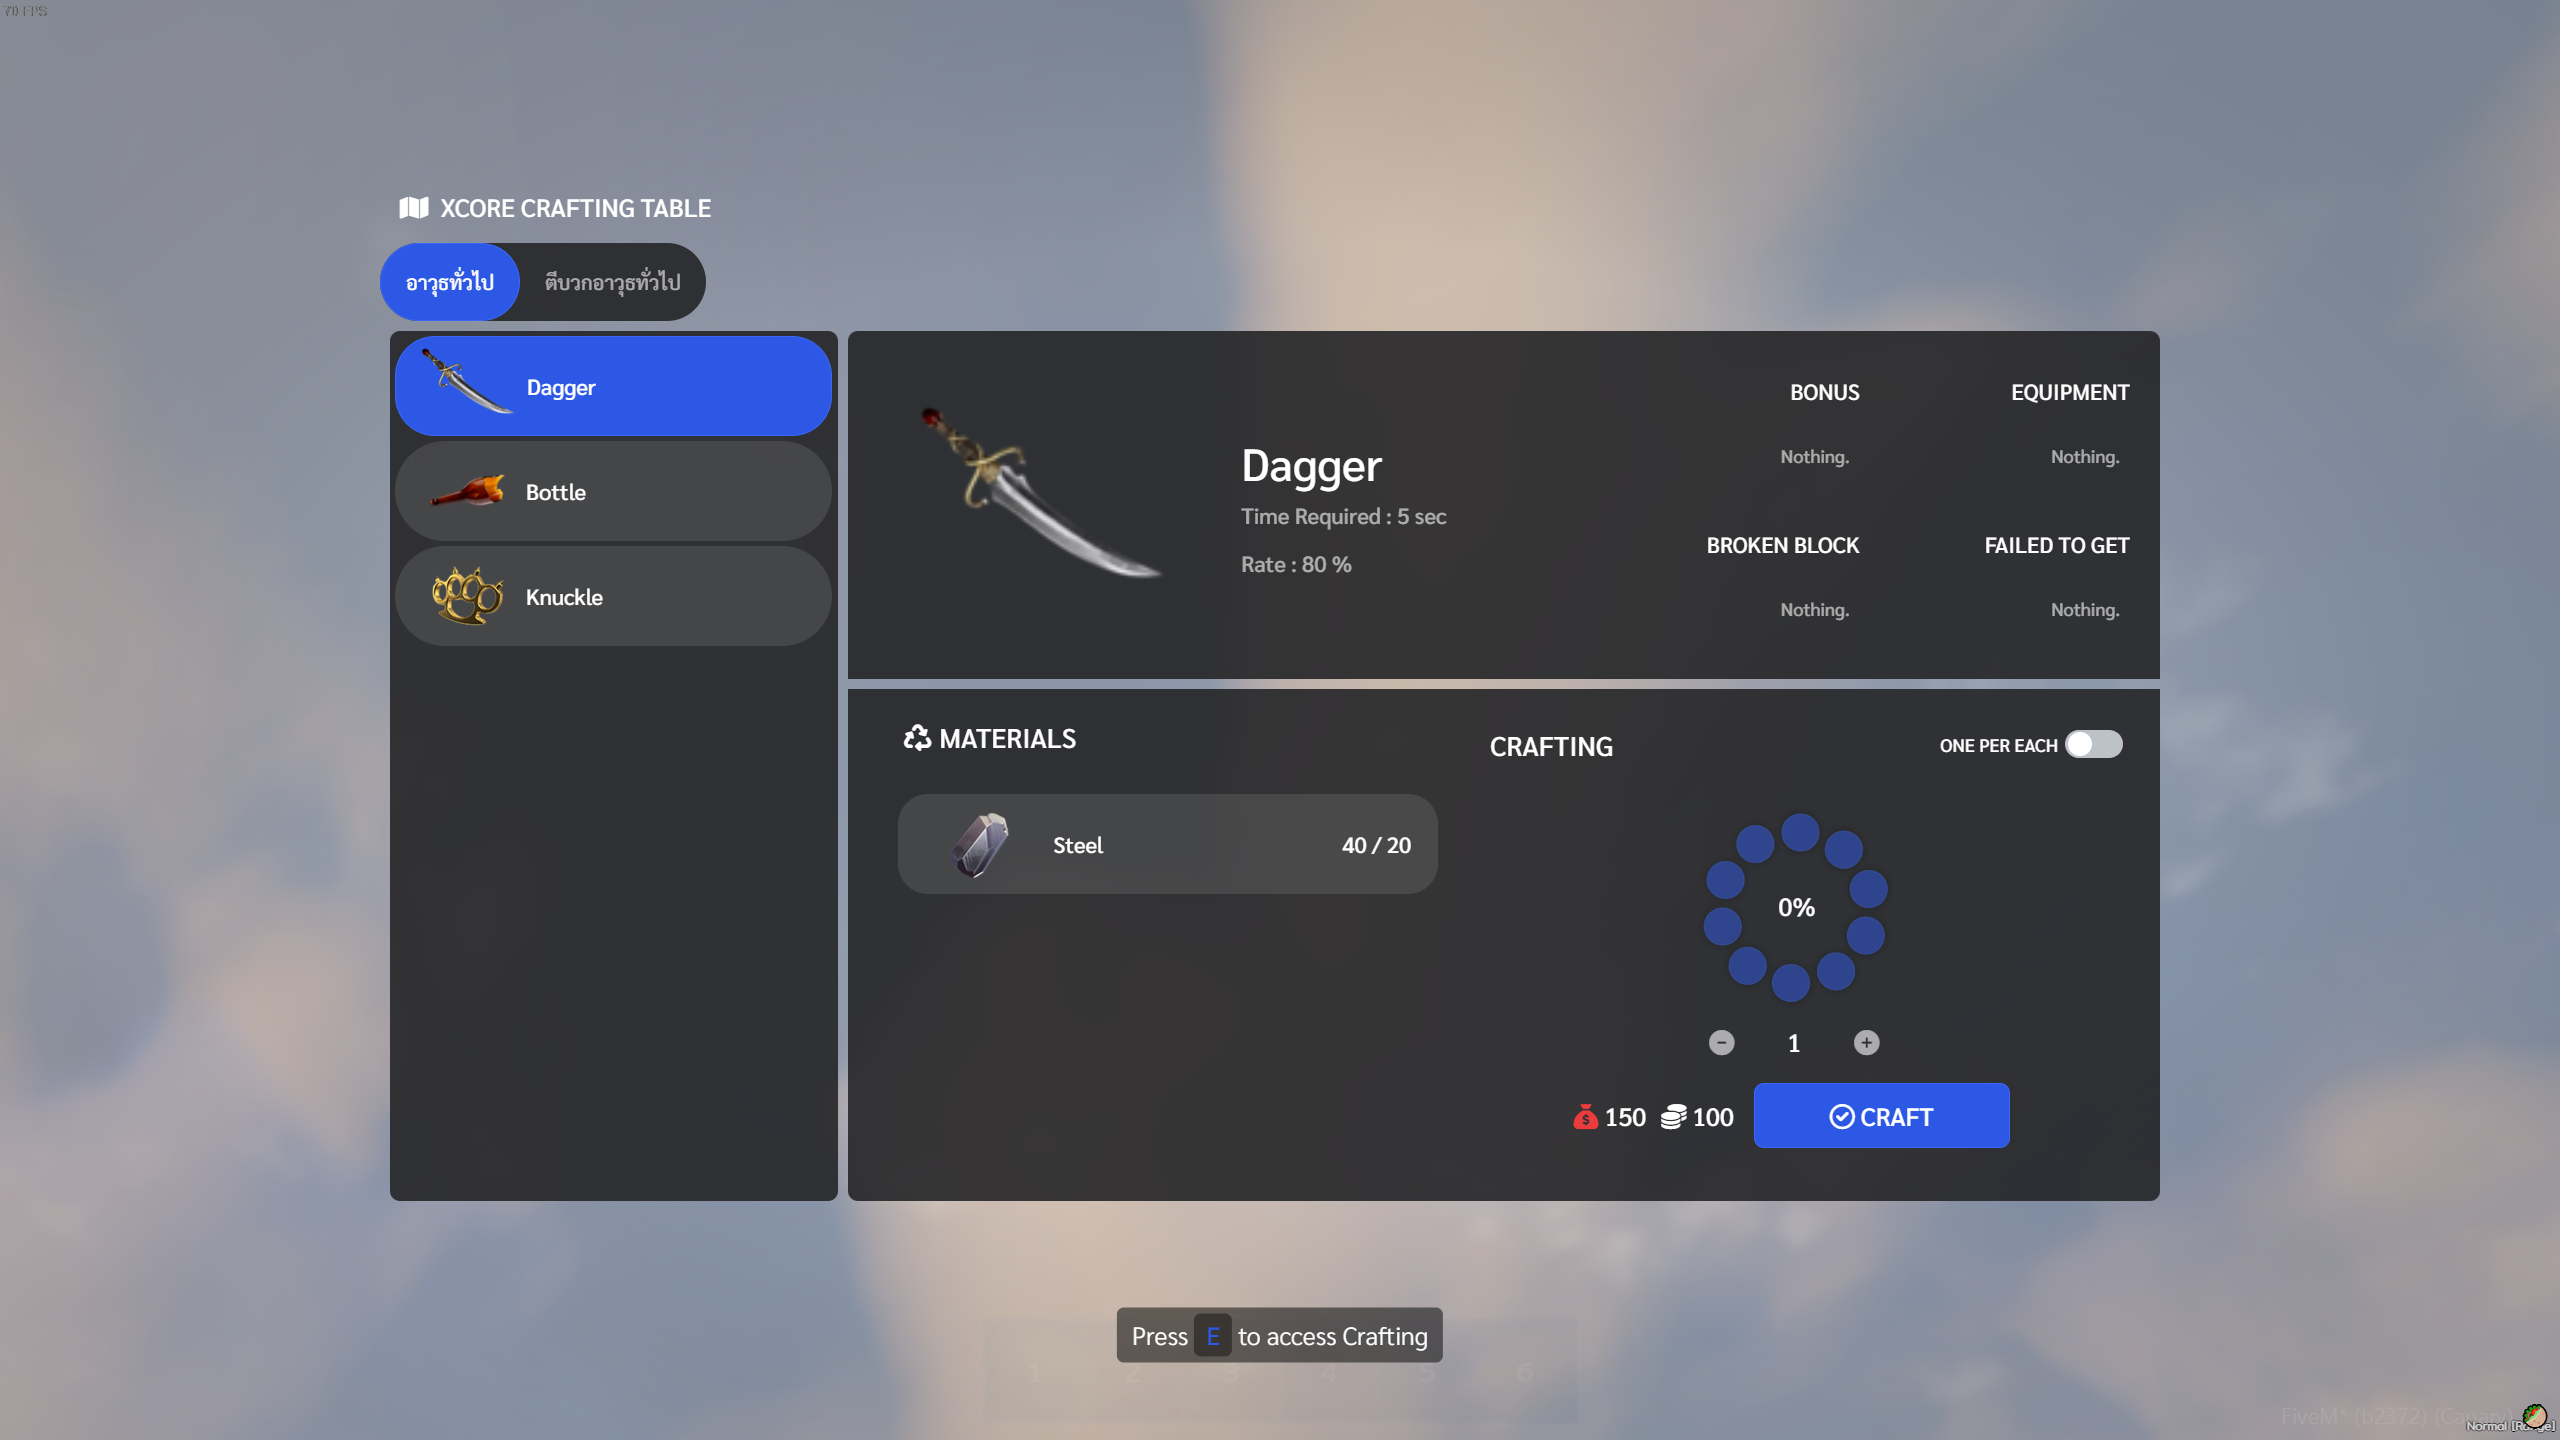This screenshot has height=1440, width=2560.
Task: Click the recycle icon next to MATERIALS
Action: [916, 738]
